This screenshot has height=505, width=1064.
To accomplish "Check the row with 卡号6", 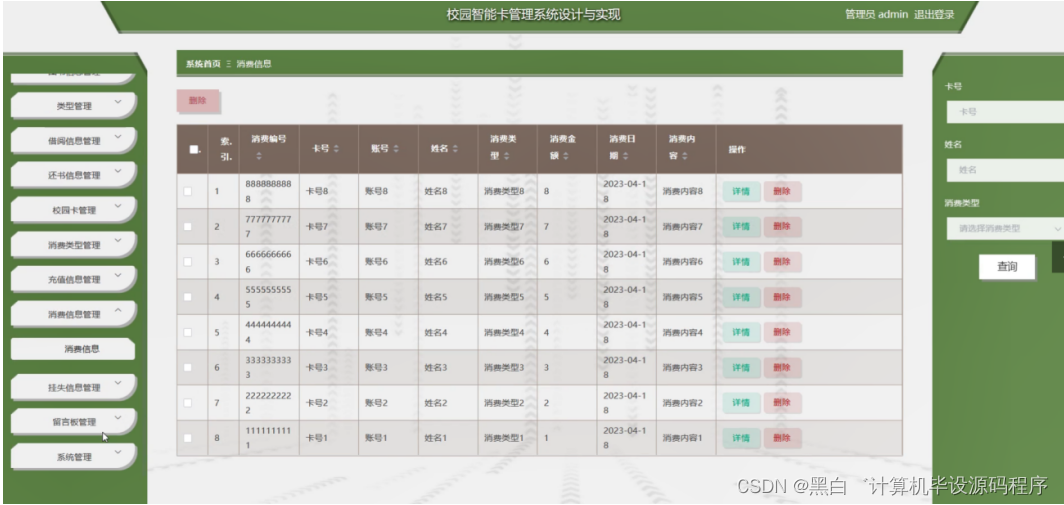I will coord(188,262).
